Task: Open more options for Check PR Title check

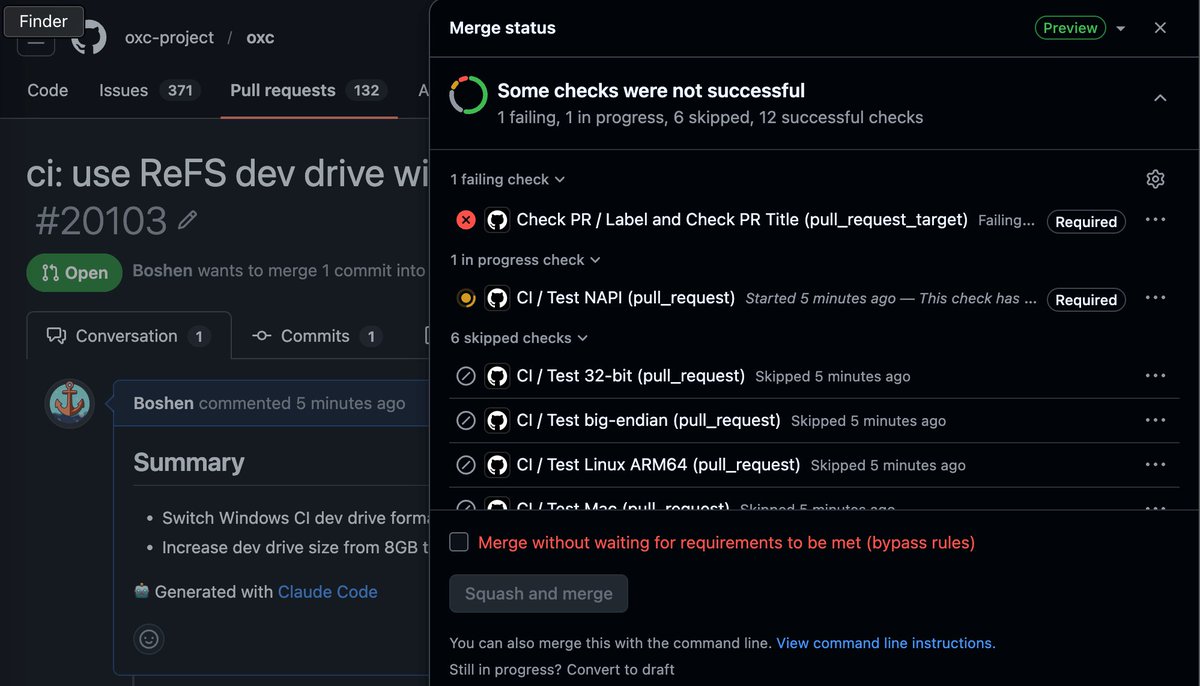Action: coord(1155,220)
